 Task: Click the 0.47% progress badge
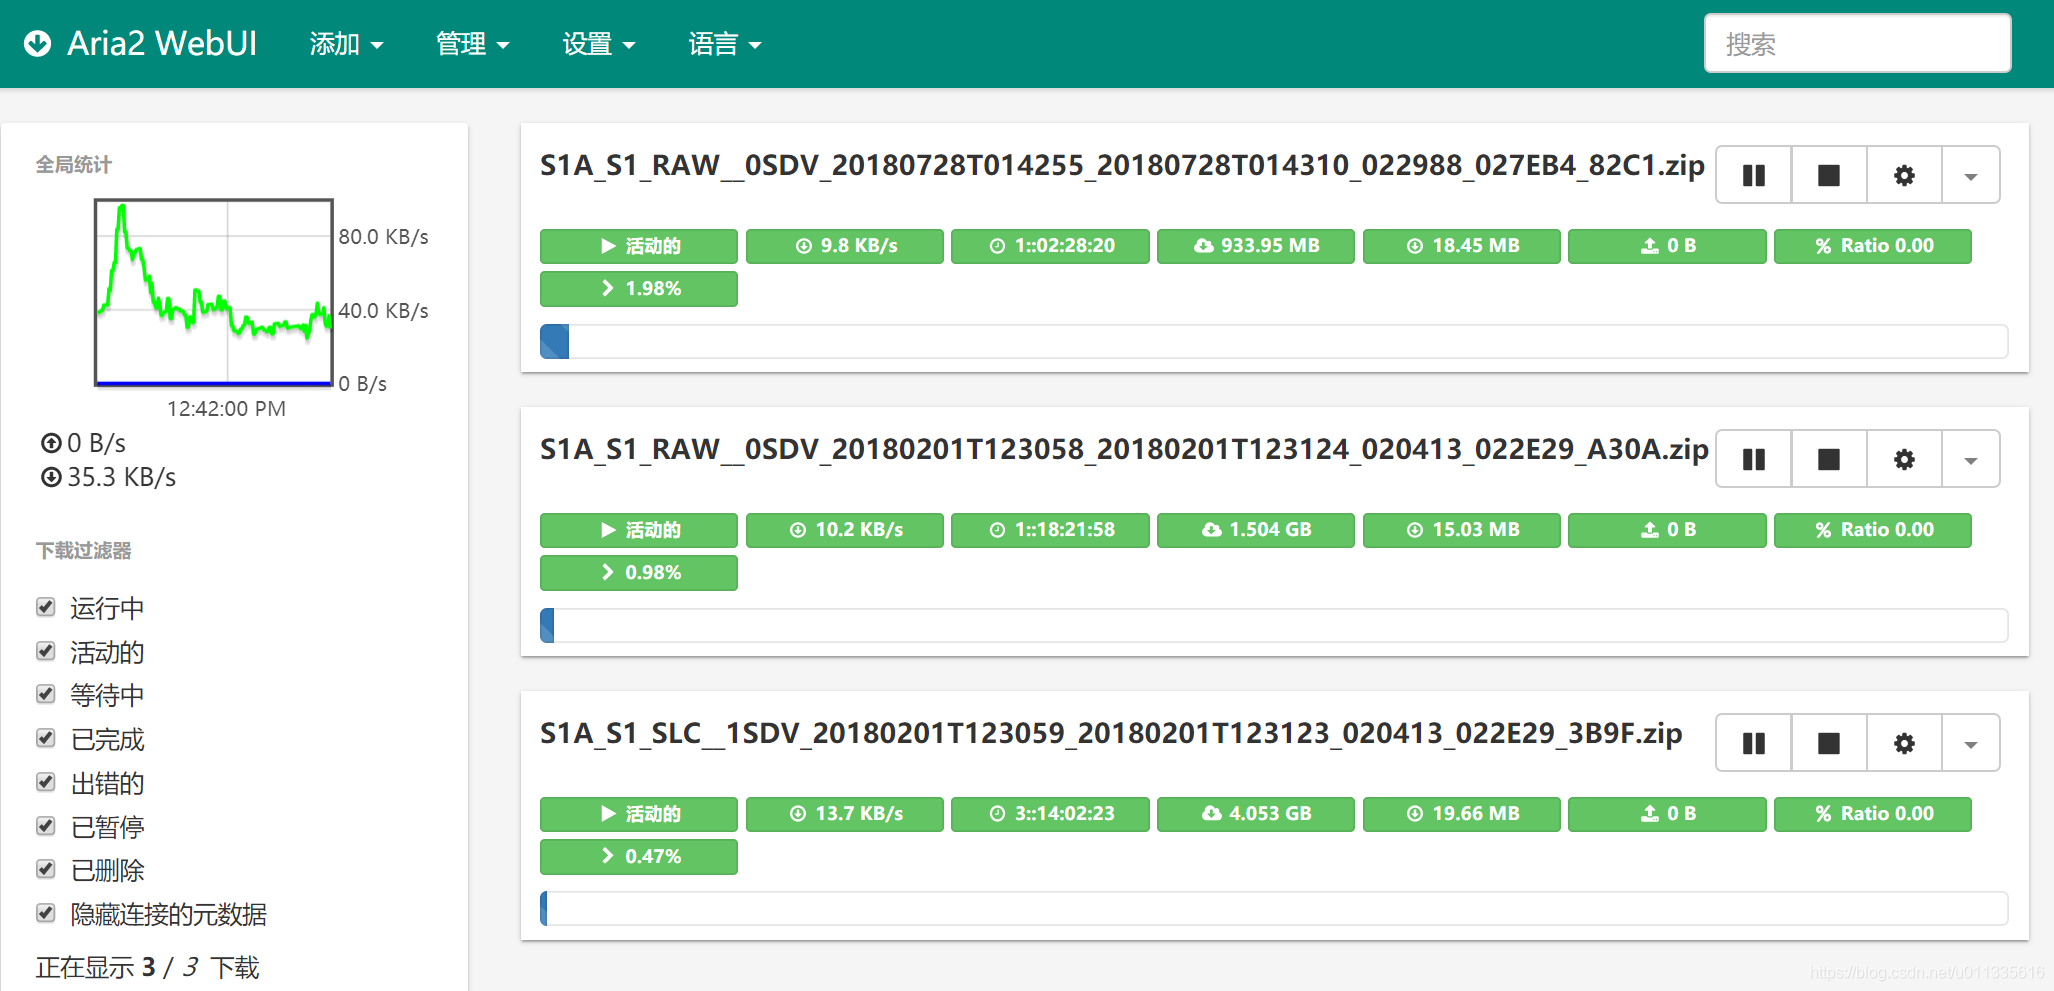[639, 857]
